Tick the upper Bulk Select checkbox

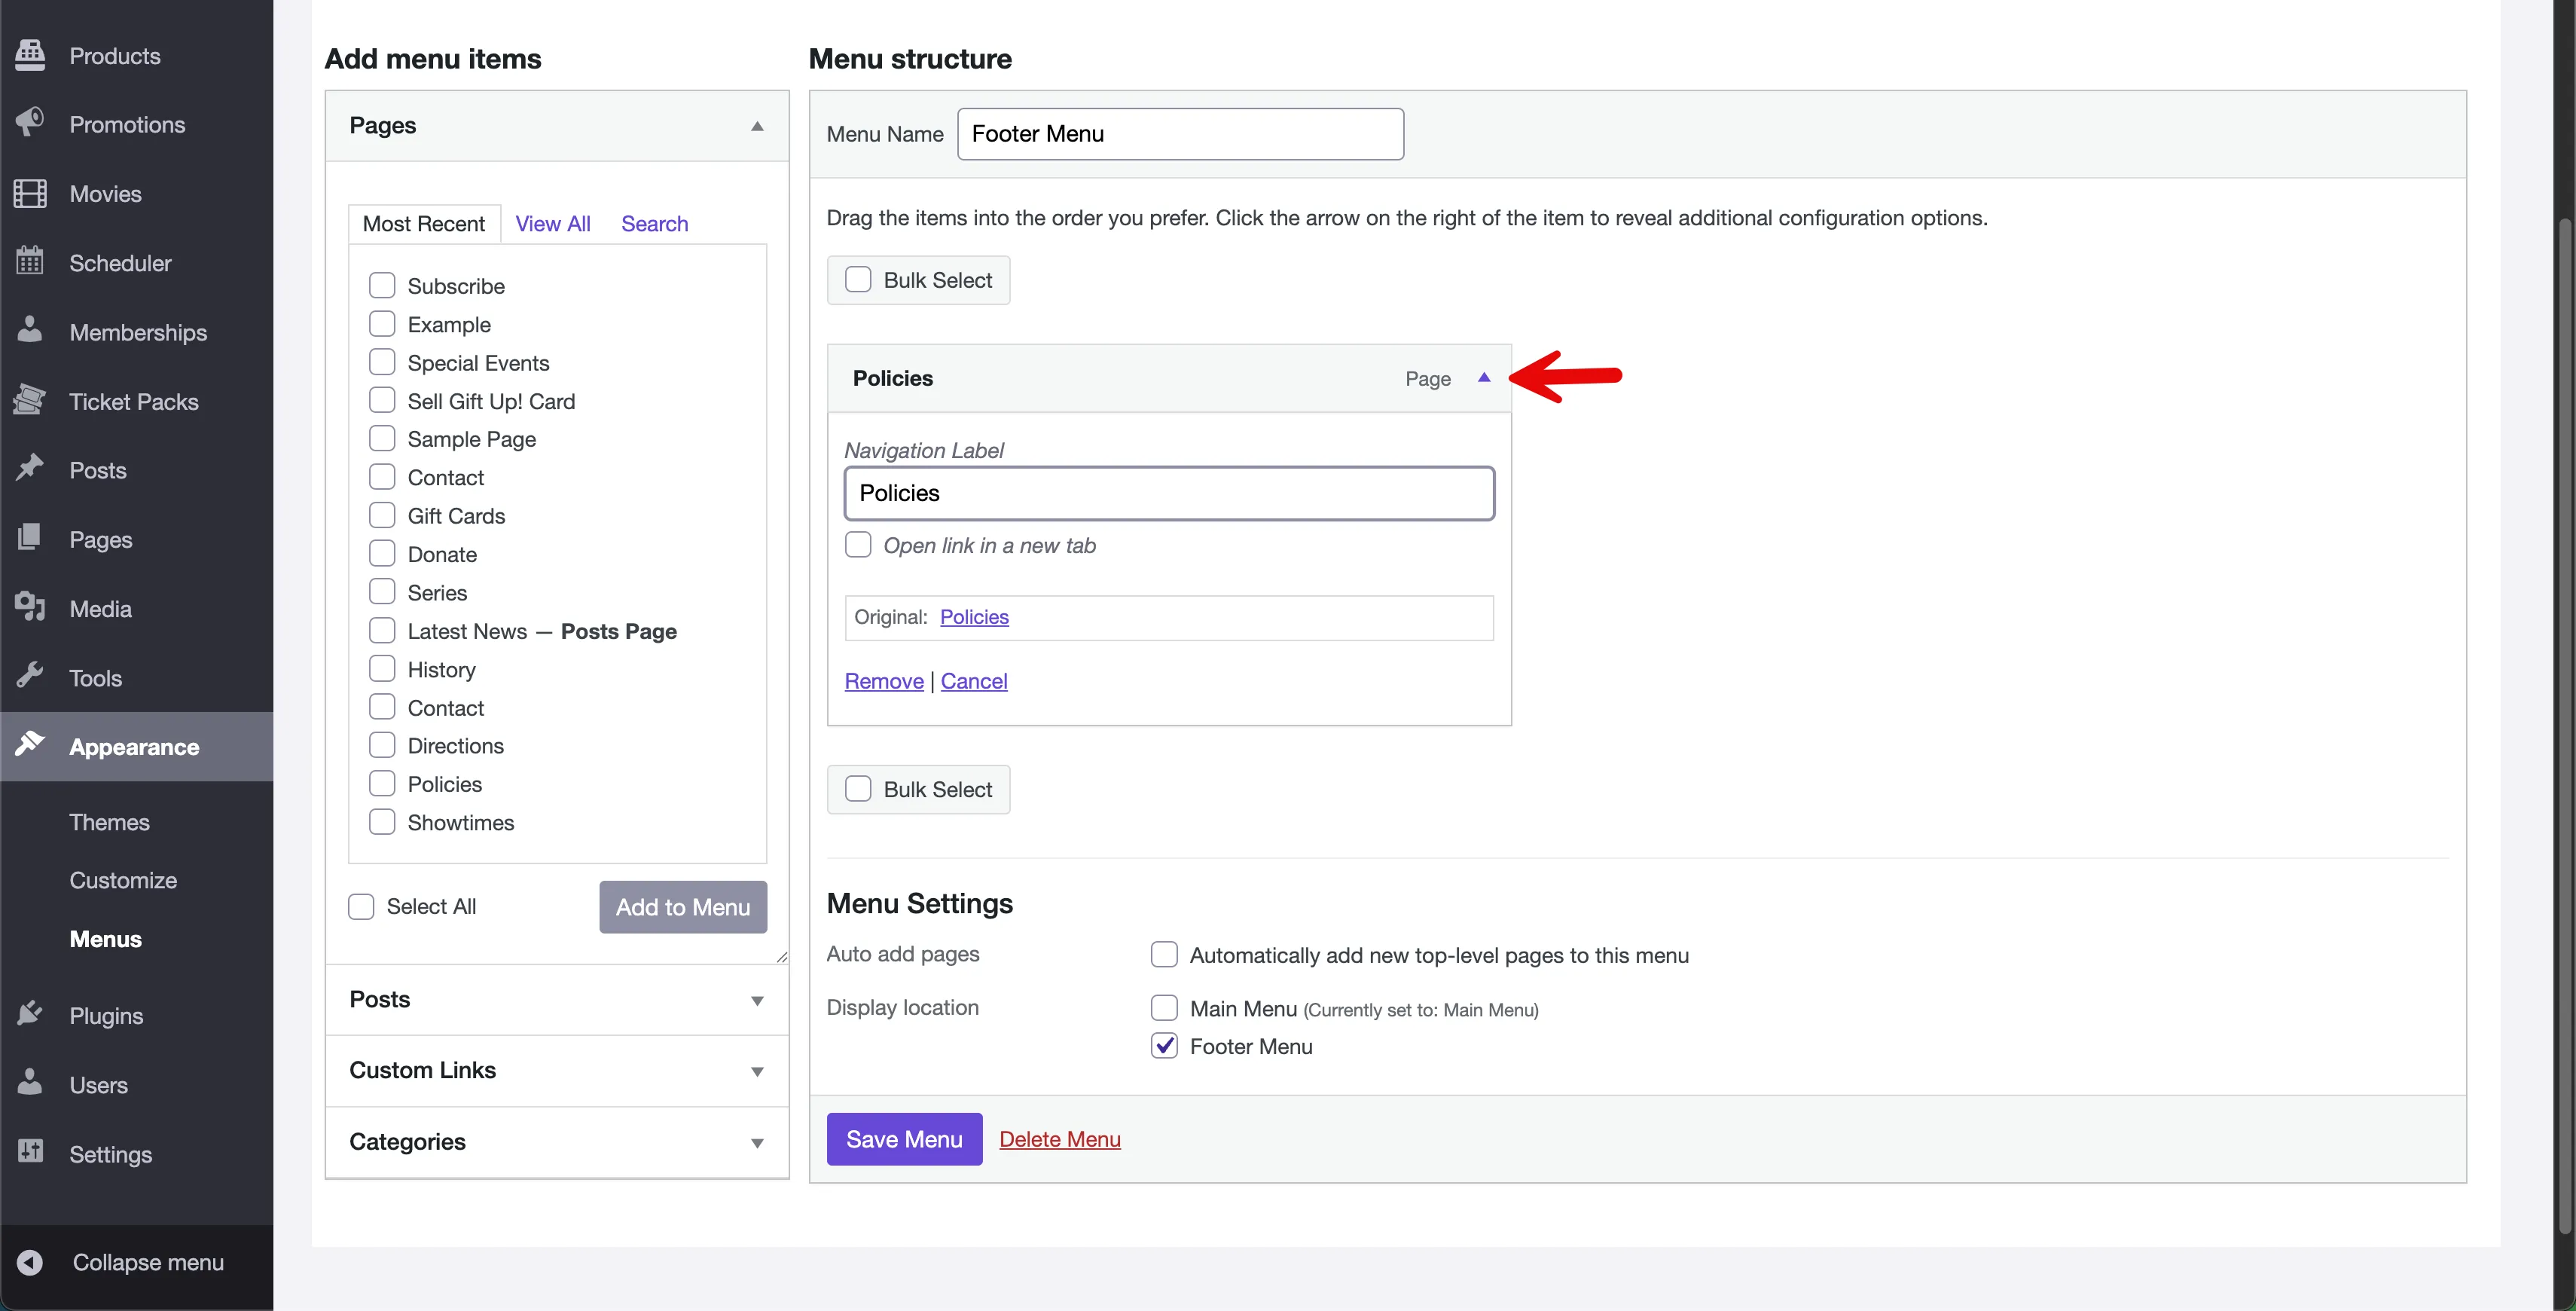tap(858, 280)
